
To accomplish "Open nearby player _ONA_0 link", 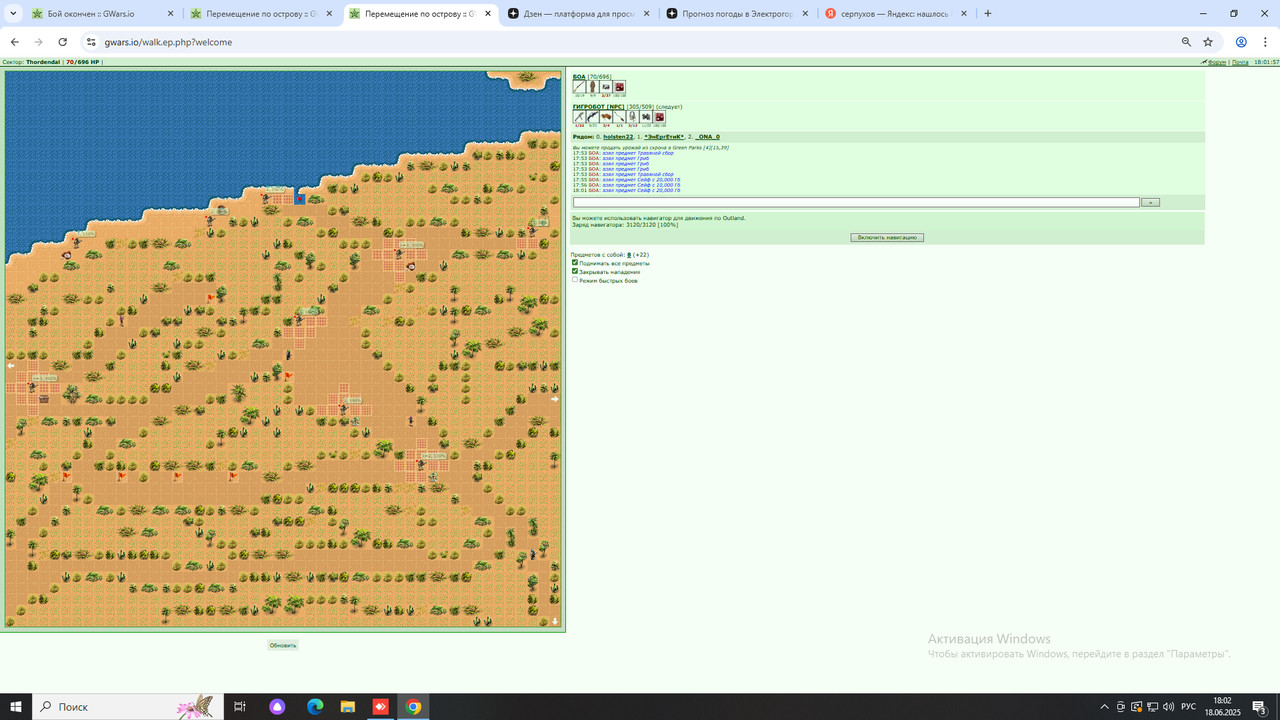I will 707,137.
